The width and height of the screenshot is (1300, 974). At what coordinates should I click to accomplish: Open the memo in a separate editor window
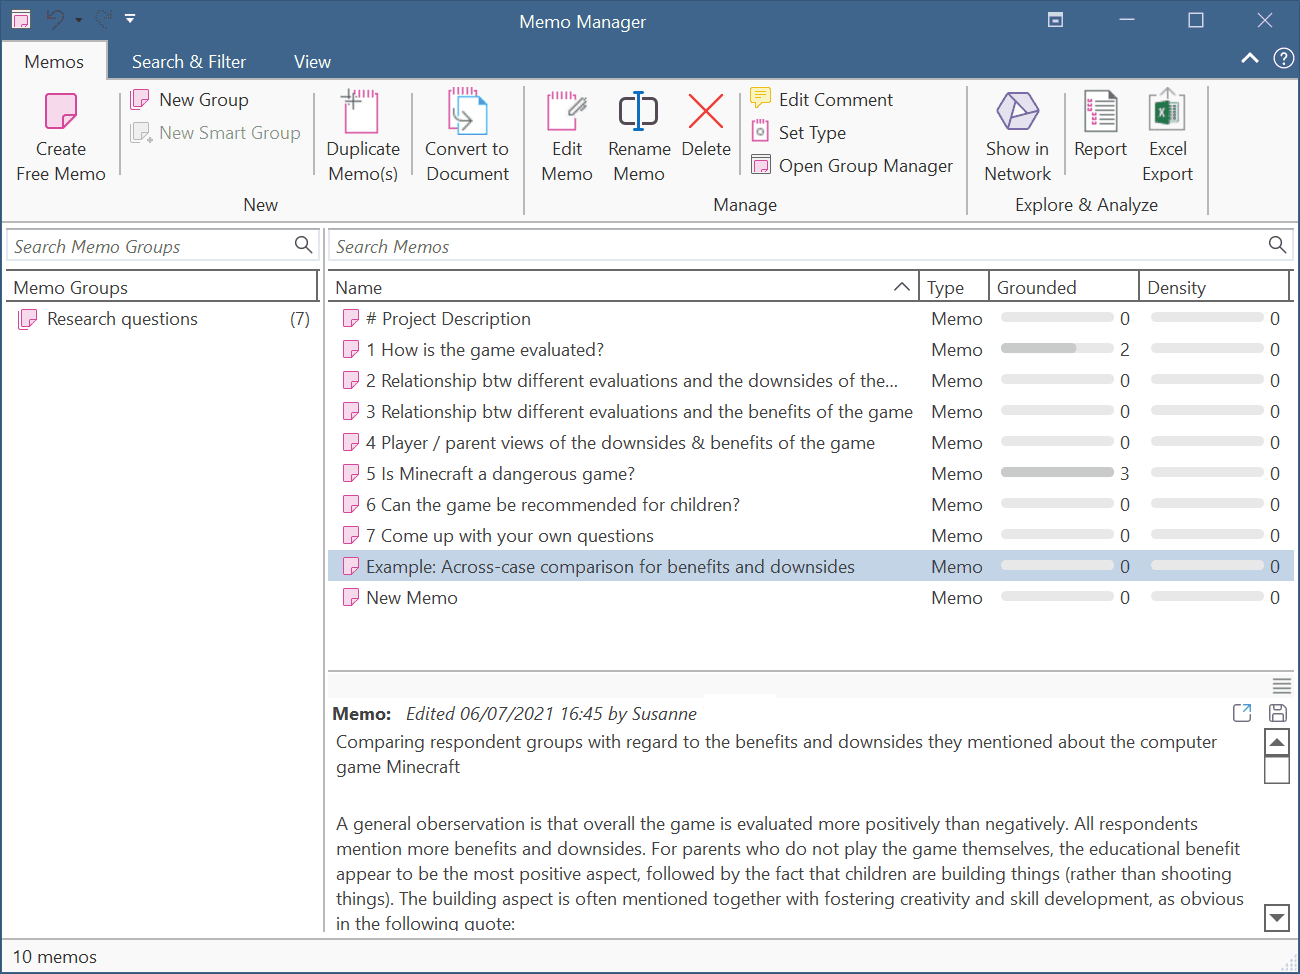tap(1242, 713)
